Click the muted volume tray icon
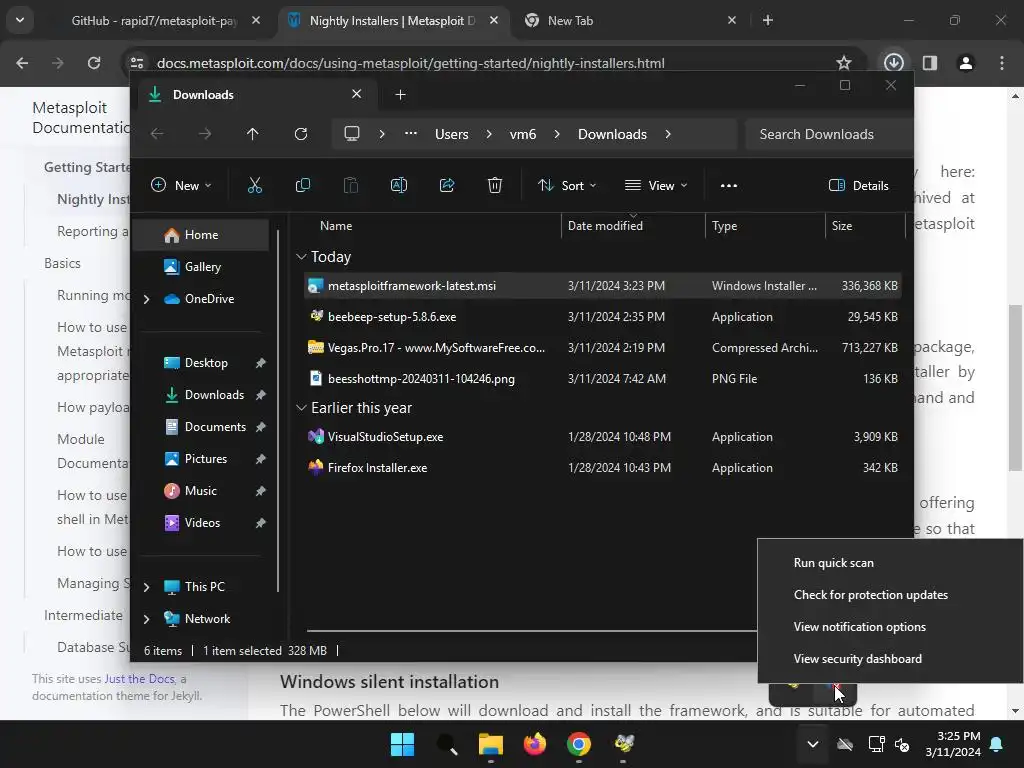This screenshot has height=768, width=1024. (903, 744)
